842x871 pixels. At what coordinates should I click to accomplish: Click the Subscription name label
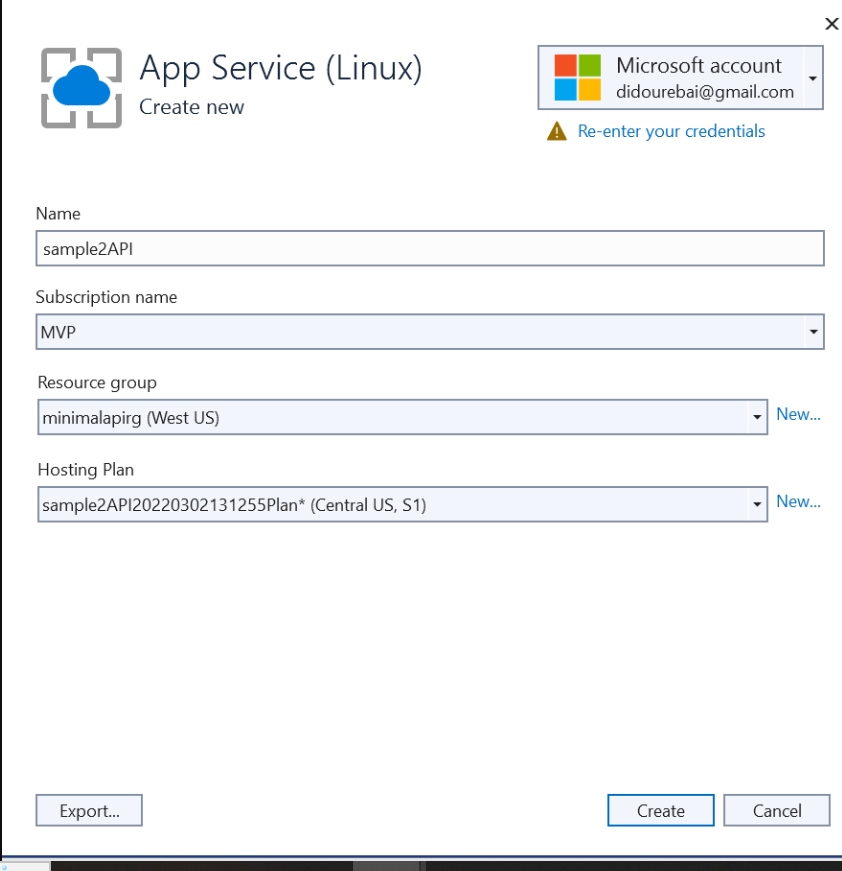coord(106,297)
